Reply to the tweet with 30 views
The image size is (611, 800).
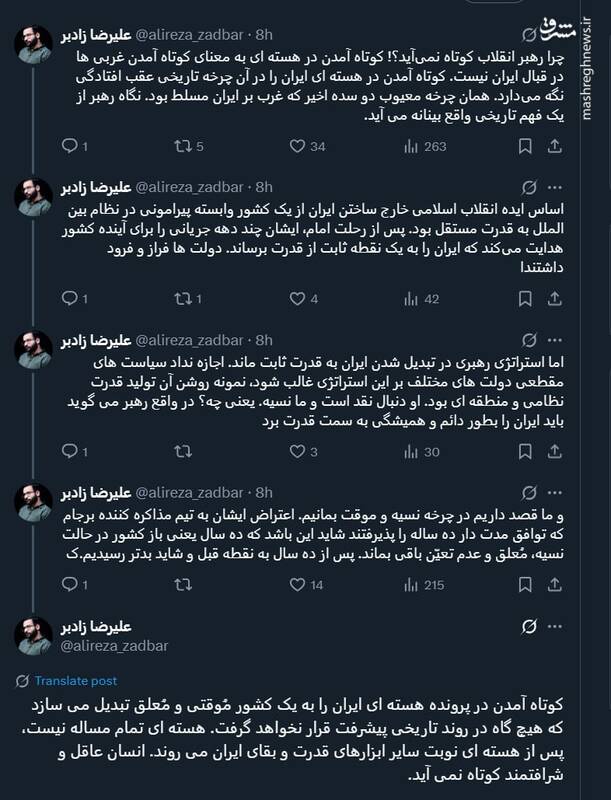[x=70, y=452]
